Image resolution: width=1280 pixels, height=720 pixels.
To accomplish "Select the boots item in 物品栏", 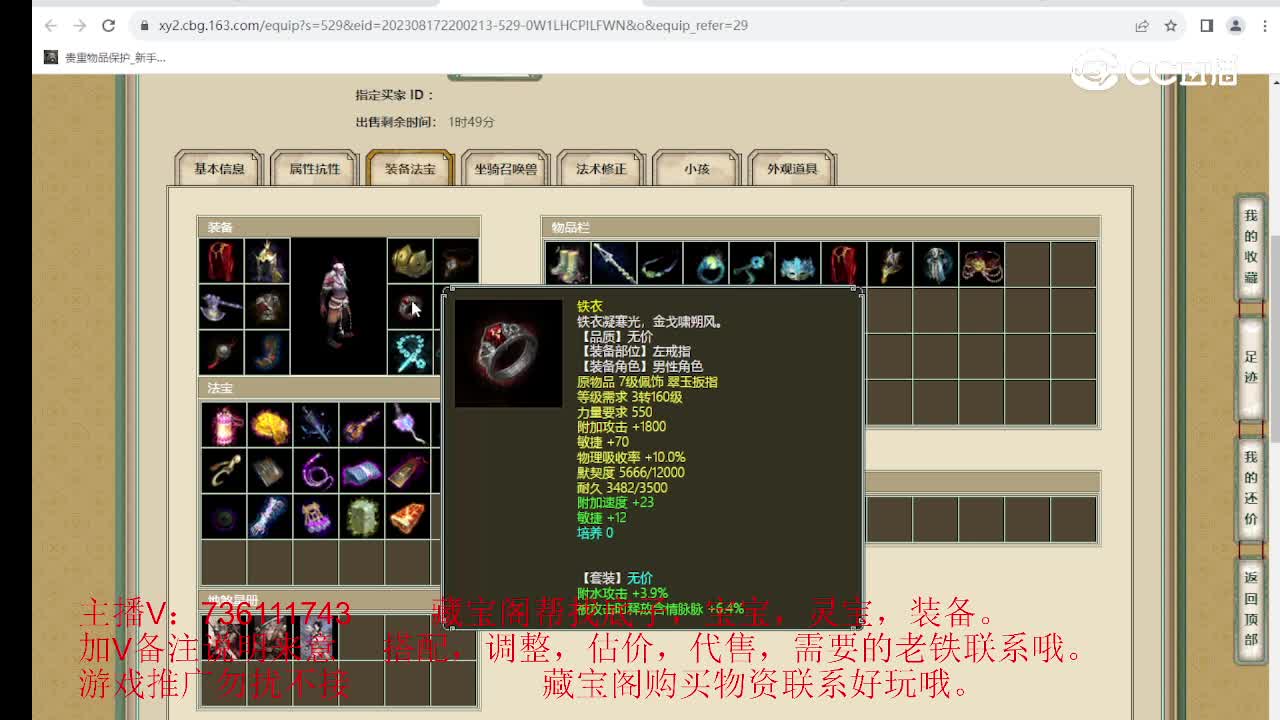I will 567,264.
